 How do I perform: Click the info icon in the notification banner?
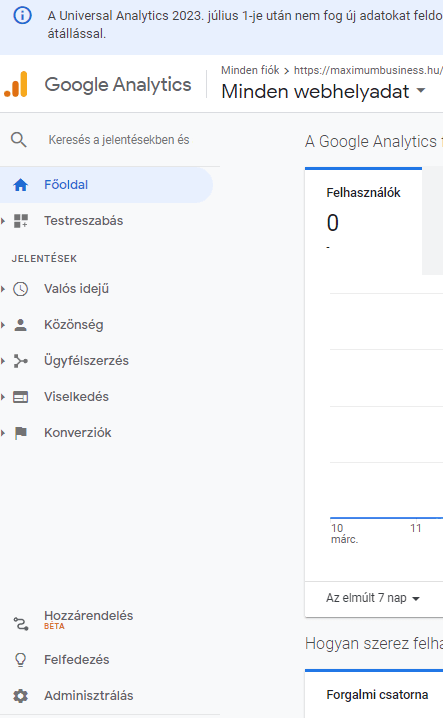[x=22, y=16]
